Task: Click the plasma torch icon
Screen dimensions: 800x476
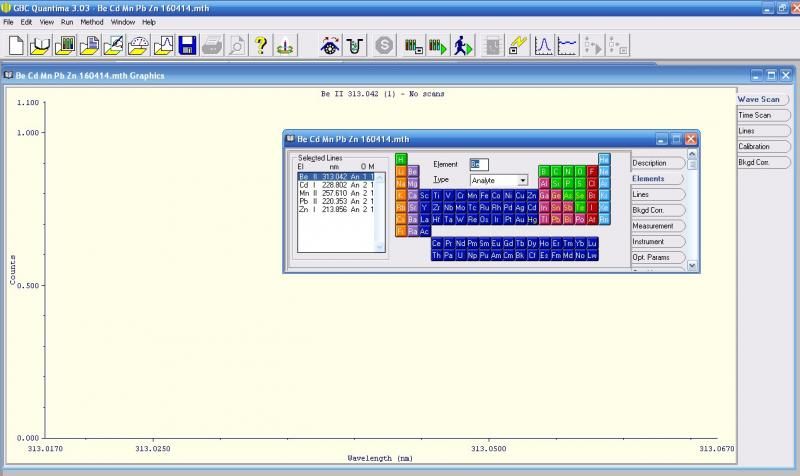Action: click(285, 45)
